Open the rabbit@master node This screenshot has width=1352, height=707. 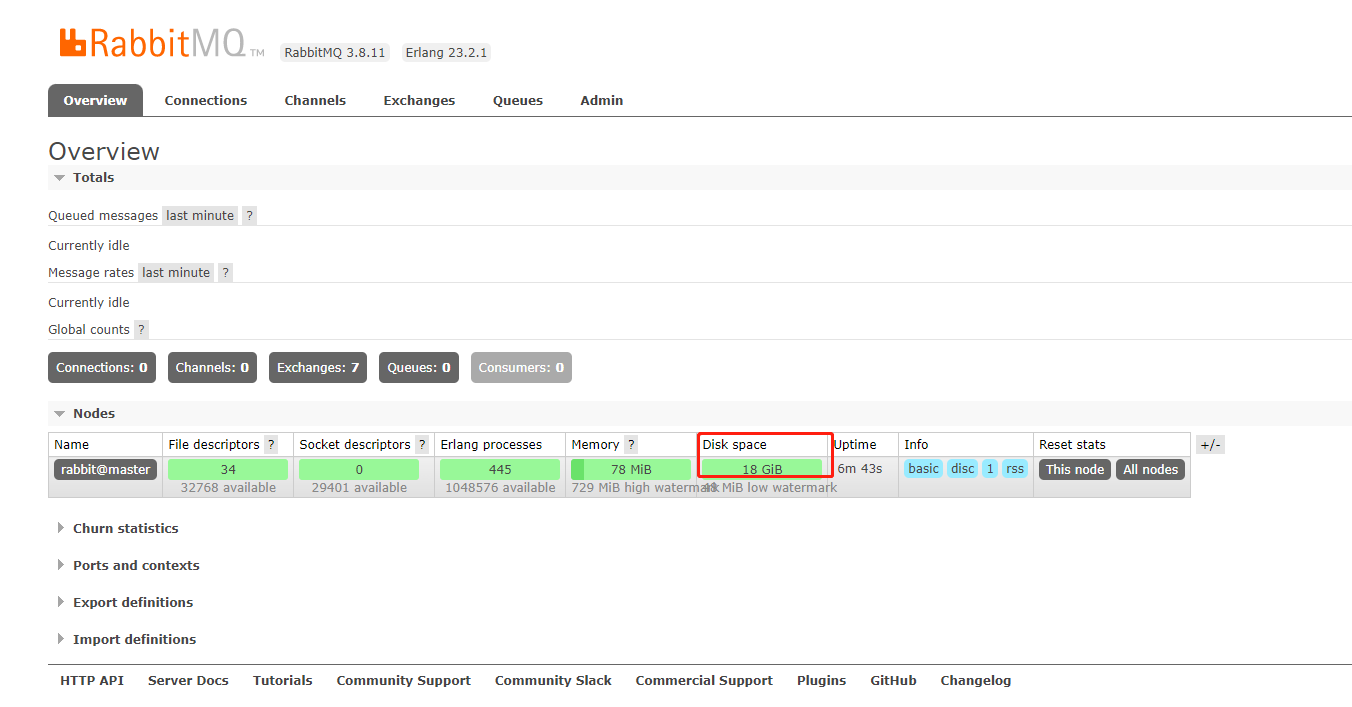(106, 470)
